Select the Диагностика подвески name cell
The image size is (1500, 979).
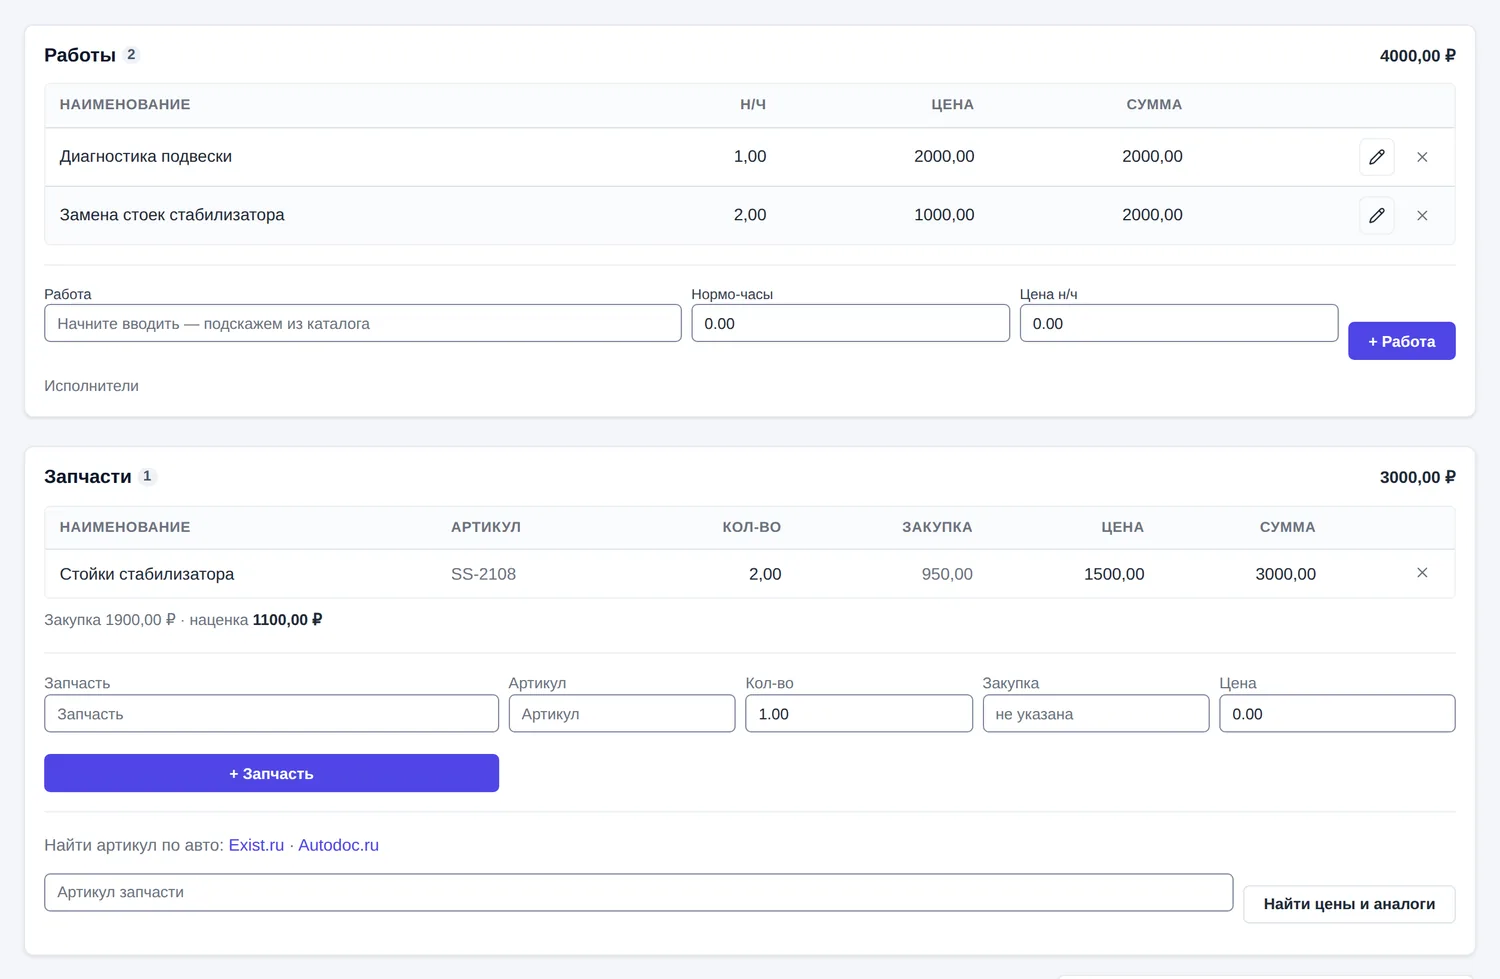[146, 156]
